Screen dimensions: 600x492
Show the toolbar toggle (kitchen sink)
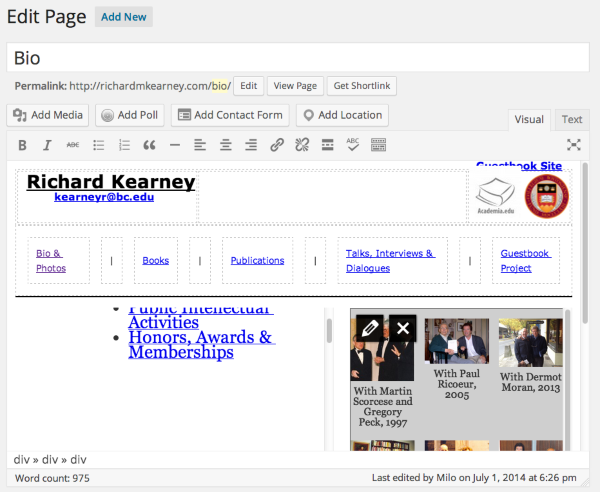[x=378, y=145]
